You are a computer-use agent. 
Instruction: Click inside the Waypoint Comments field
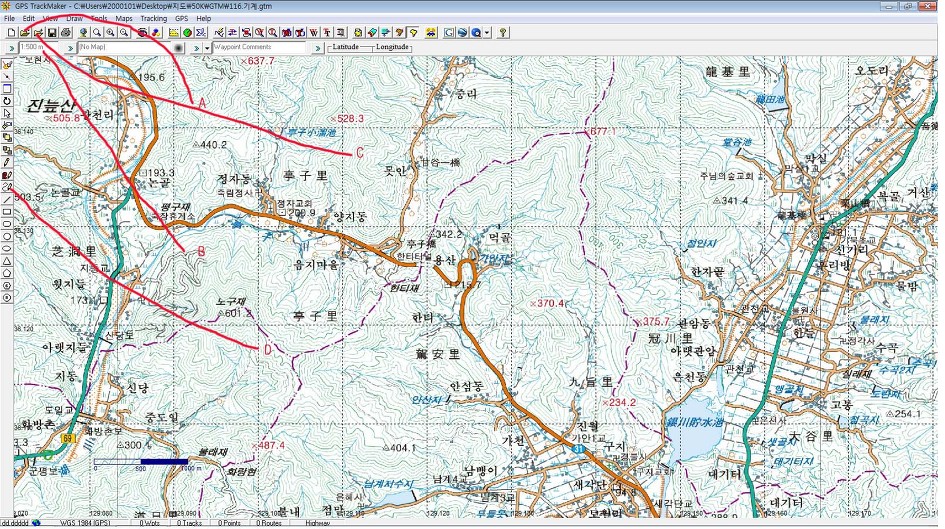pos(259,47)
